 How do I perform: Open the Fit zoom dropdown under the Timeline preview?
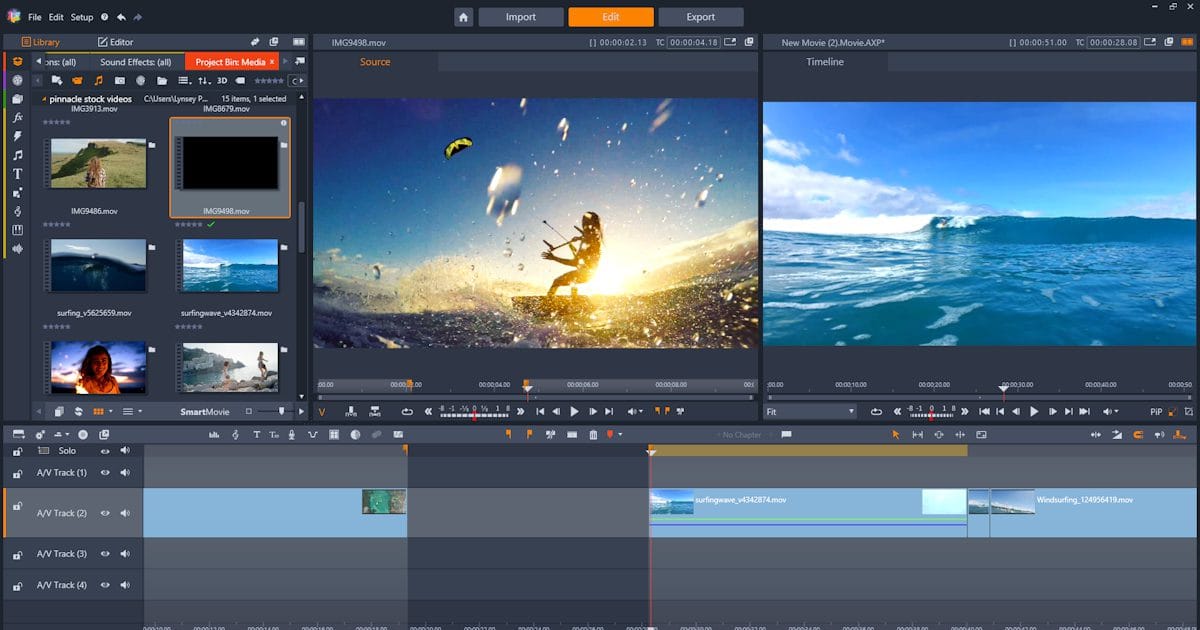(x=810, y=410)
